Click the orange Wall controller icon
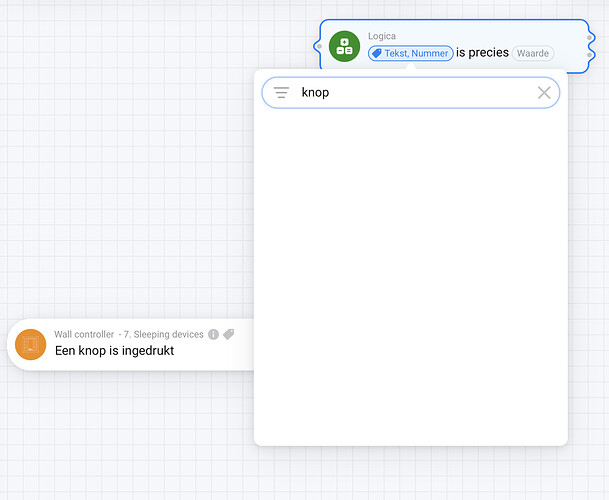609x500 pixels. [30, 345]
